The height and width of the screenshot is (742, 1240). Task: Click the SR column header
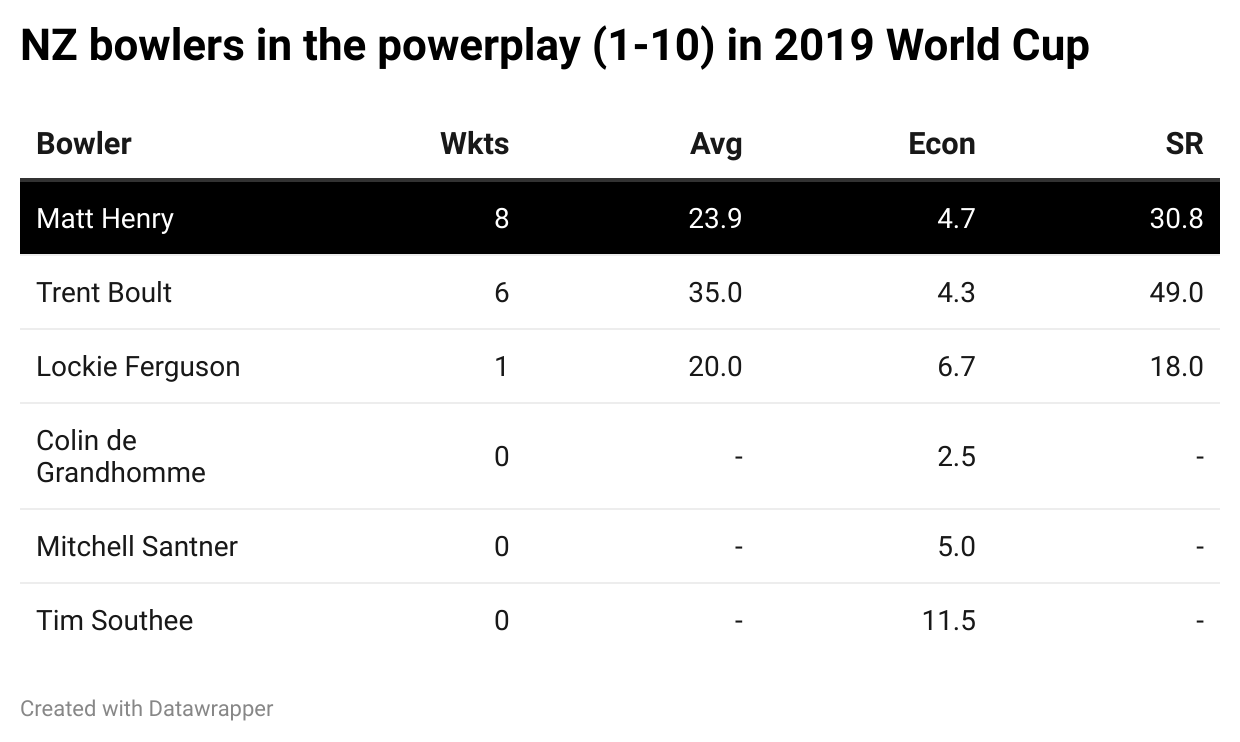[1184, 144]
